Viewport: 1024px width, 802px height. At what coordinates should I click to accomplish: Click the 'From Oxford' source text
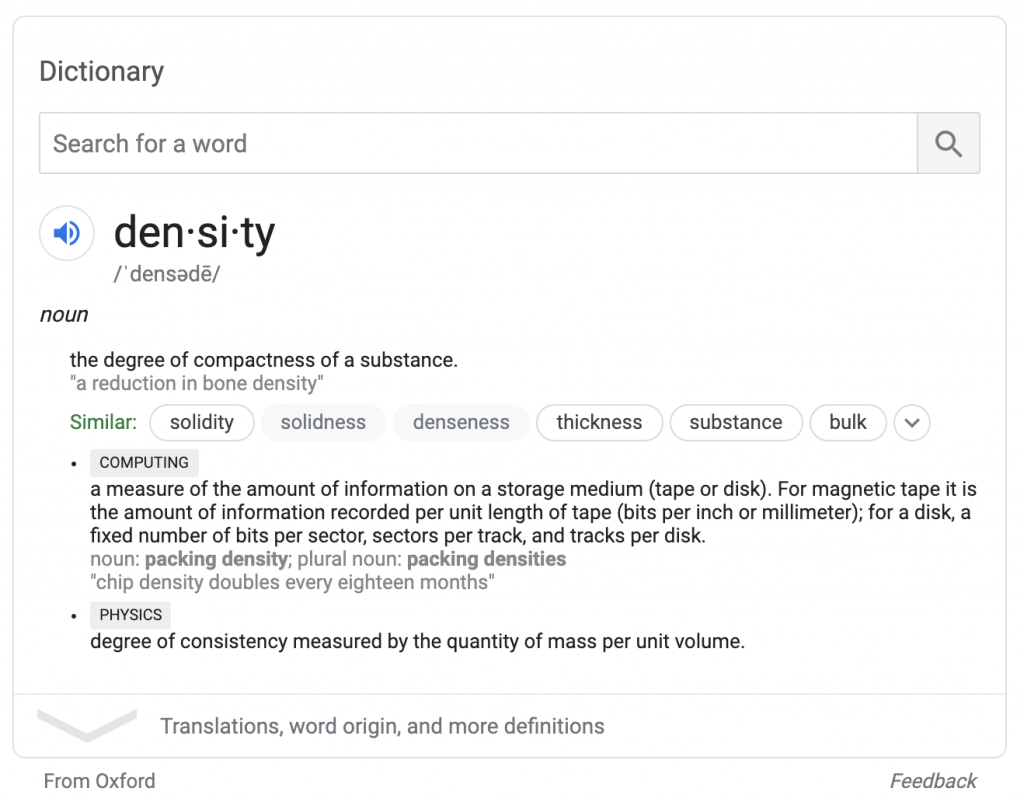(100, 781)
